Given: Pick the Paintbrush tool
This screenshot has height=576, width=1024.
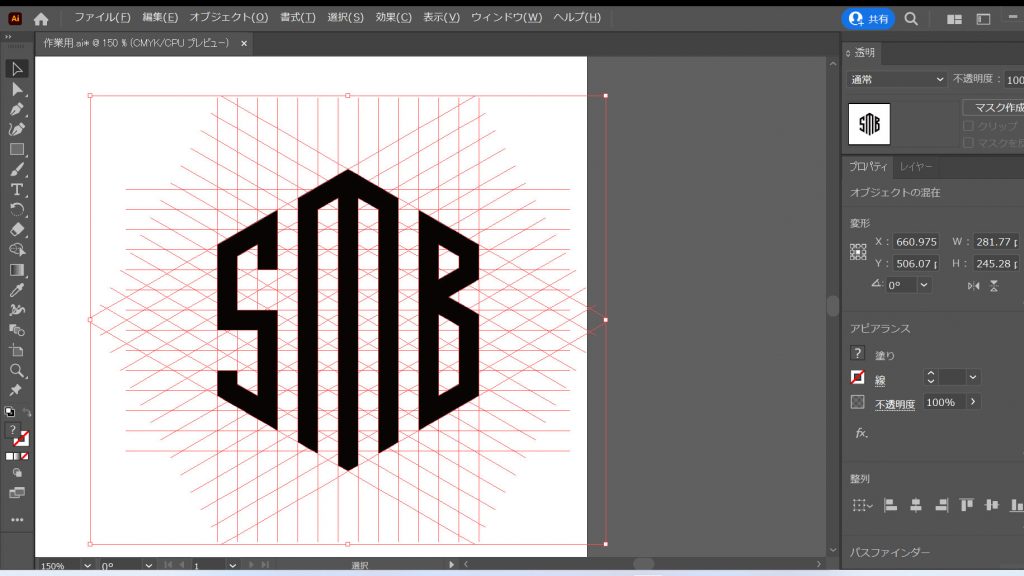Looking at the screenshot, I should click(x=17, y=170).
